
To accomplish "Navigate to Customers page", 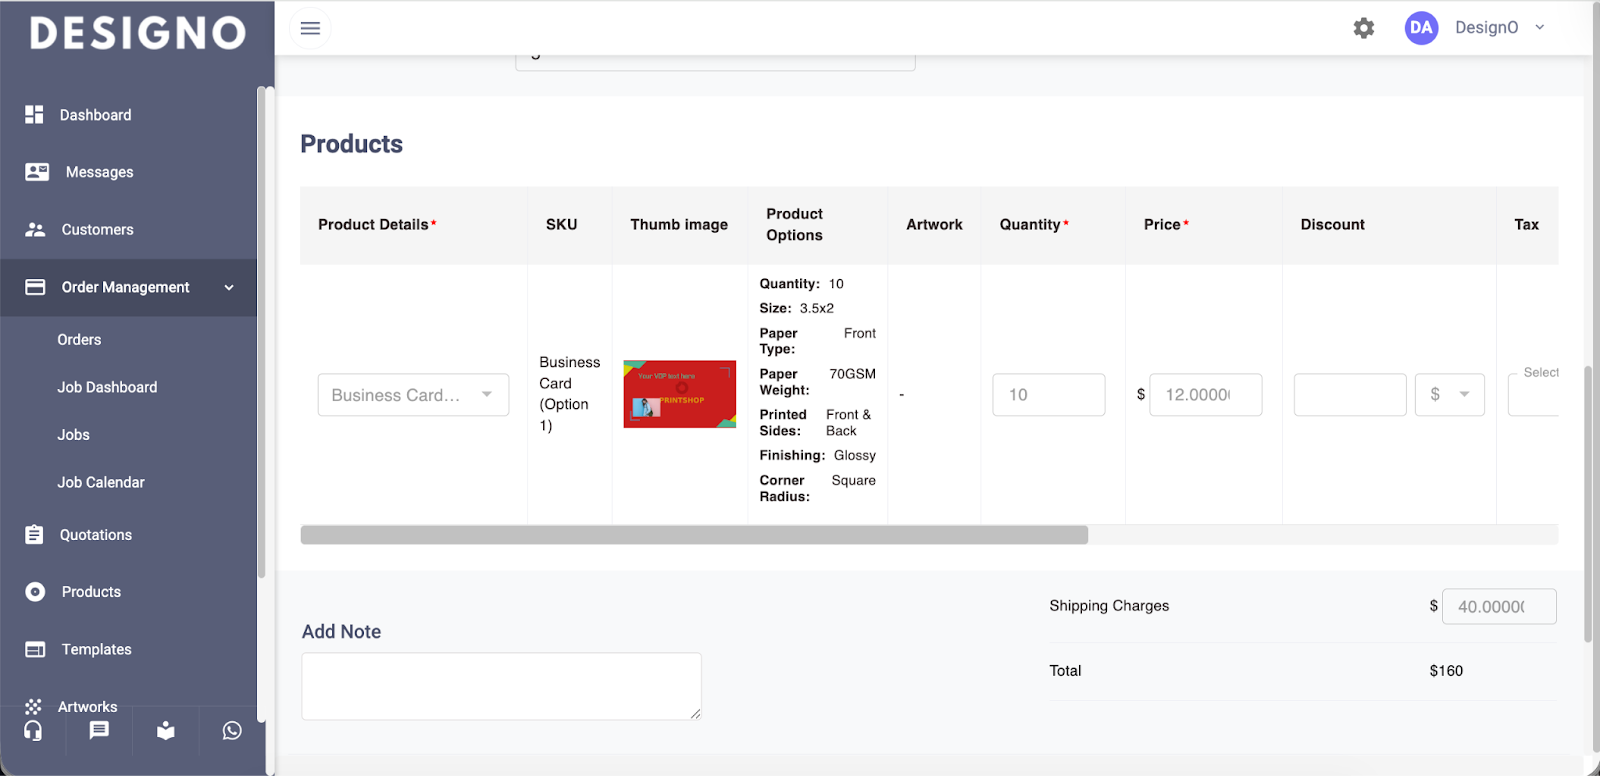I will click(97, 230).
